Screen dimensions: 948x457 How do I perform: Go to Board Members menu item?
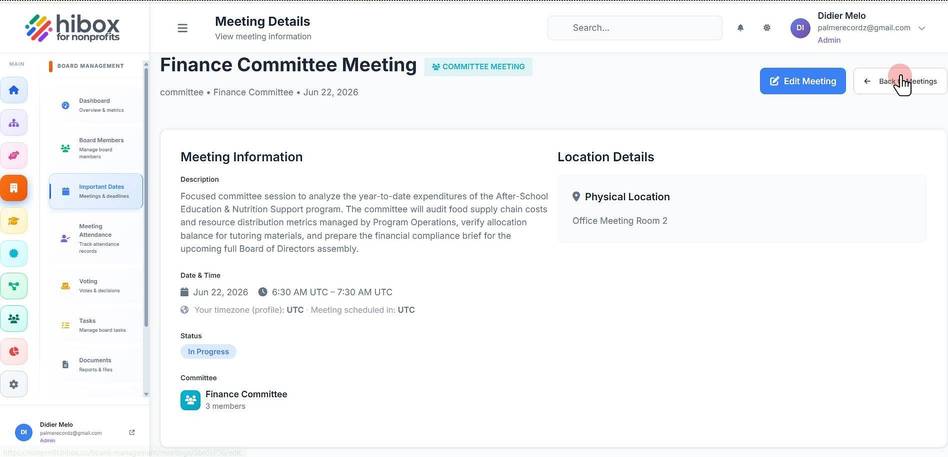coord(96,148)
